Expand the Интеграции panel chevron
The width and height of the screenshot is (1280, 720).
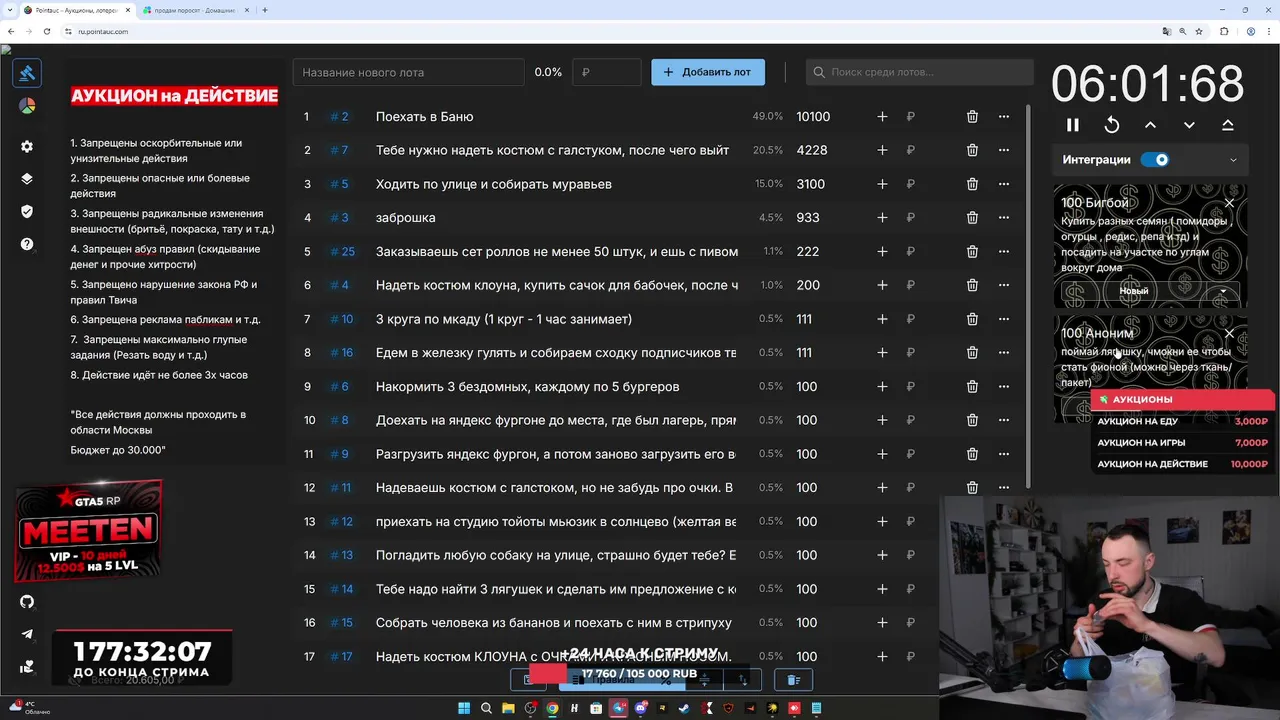[x=1233, y=160]
